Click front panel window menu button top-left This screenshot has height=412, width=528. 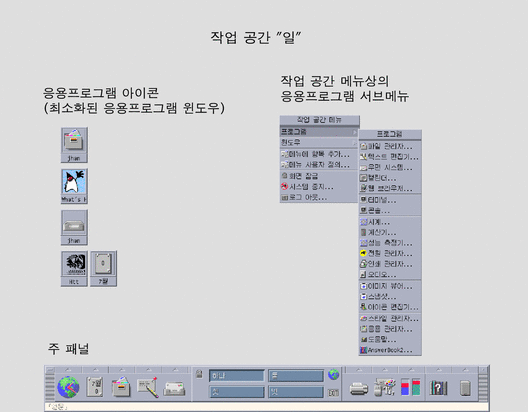[x=50, y=370]
